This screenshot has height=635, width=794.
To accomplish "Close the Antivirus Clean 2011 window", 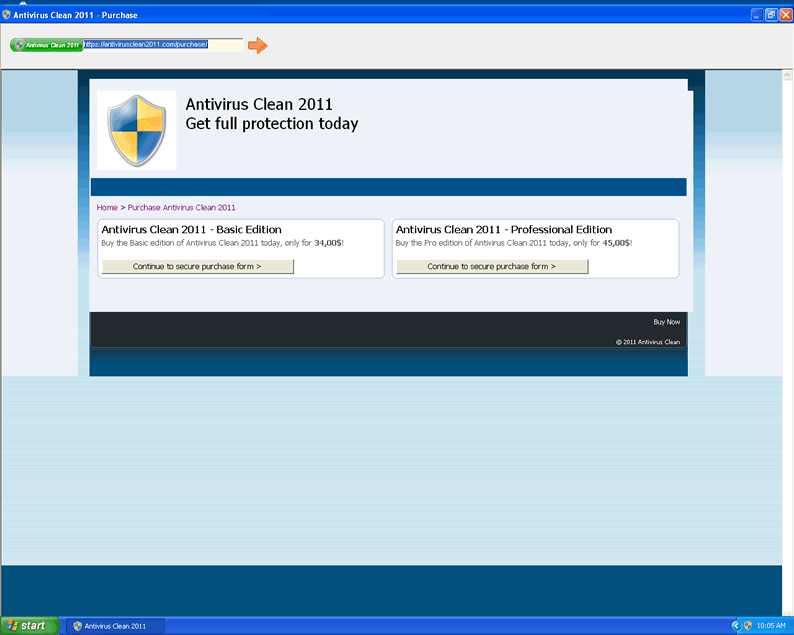I will tap(785, 15).
